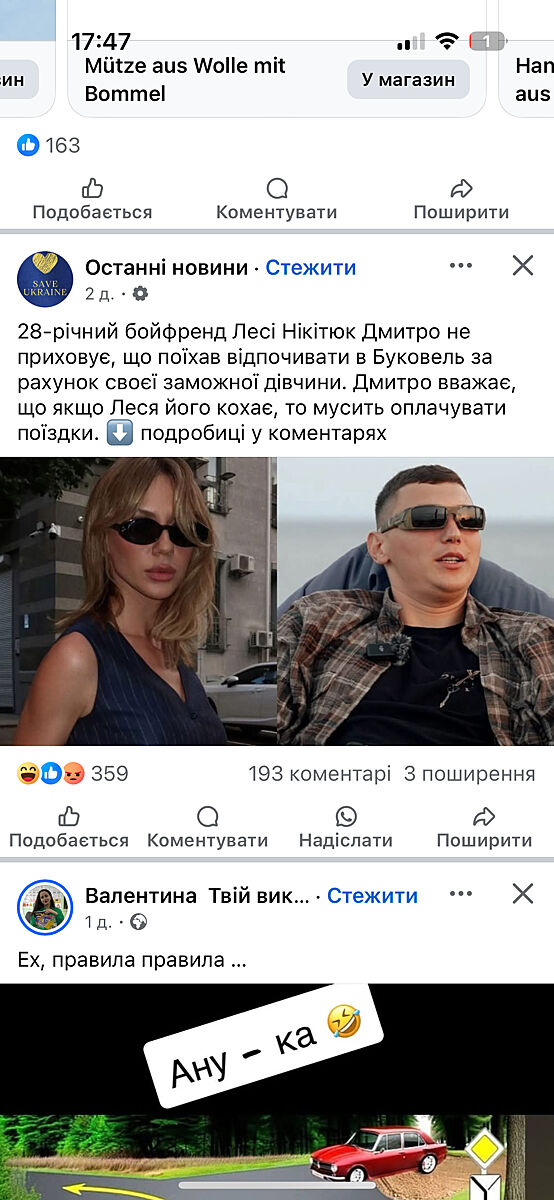This screenshot has height=1200, width=554.
Task: Open three-dot menu on Останні новини post
Action: pos(461,265)
